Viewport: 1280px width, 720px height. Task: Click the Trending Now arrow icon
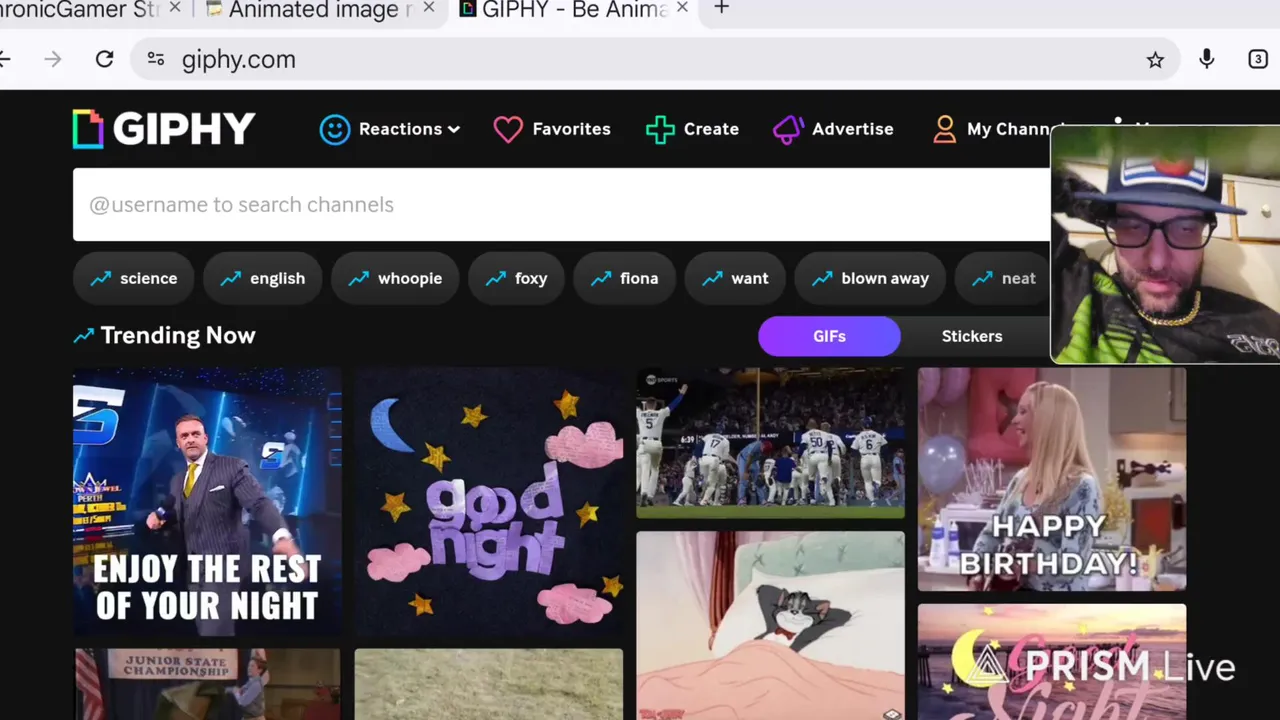(x=83, y=336)
